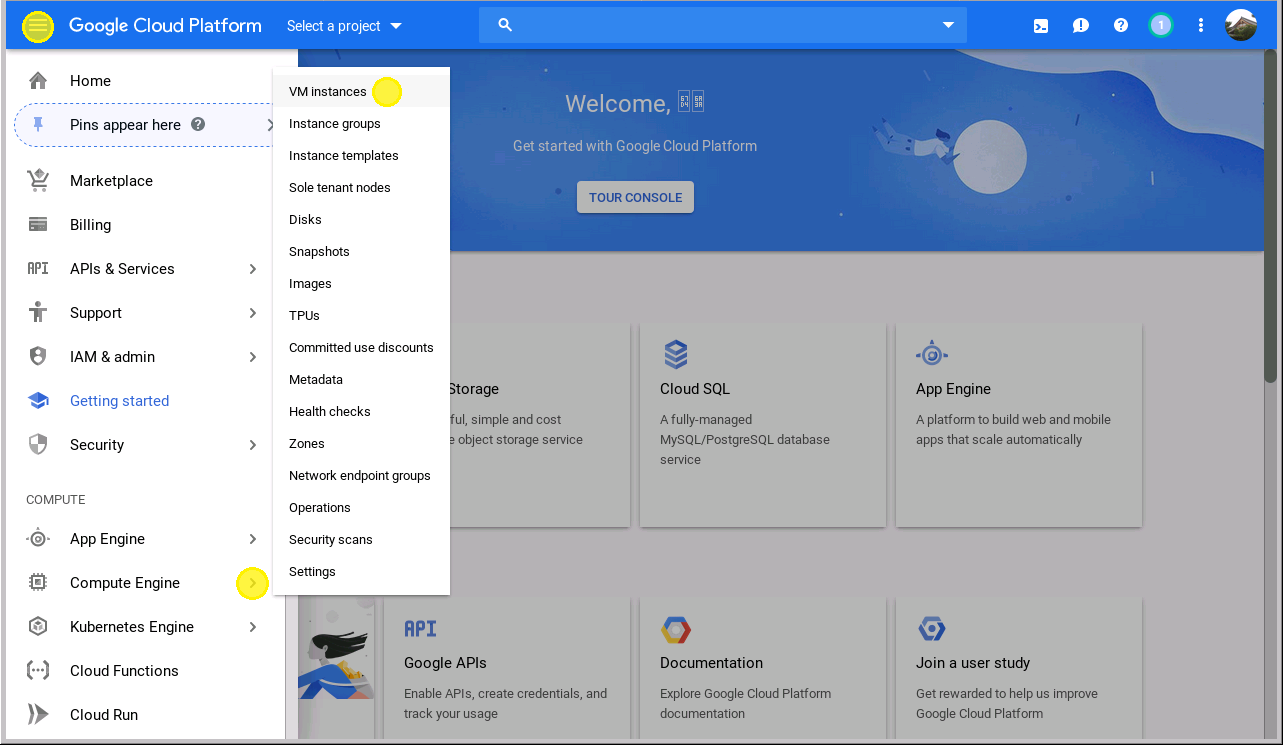Expand the IAM & admin submenu chevron

(x=253, y=357)
